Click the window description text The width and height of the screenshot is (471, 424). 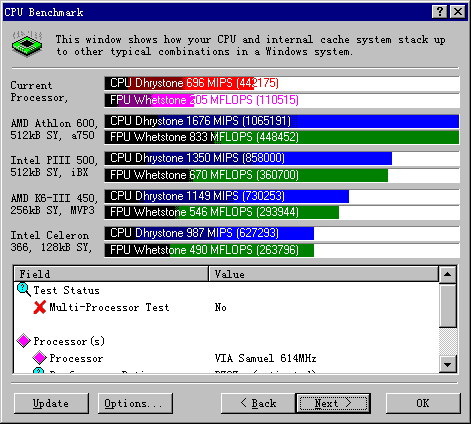[x=250, y=46]
